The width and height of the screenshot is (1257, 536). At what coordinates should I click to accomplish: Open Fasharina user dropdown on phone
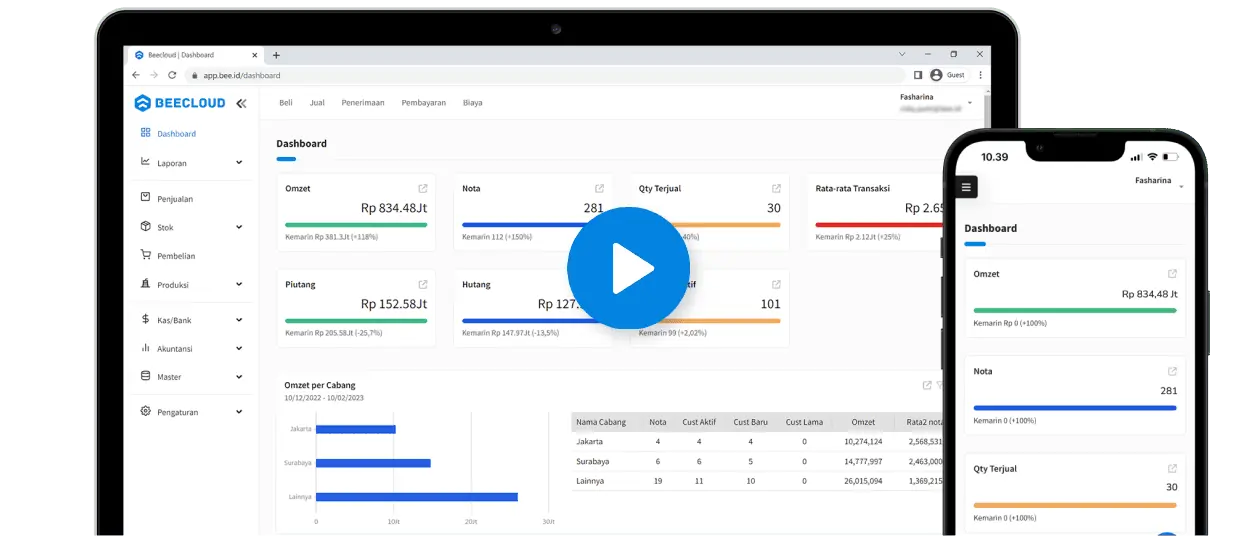[1181, 187]
